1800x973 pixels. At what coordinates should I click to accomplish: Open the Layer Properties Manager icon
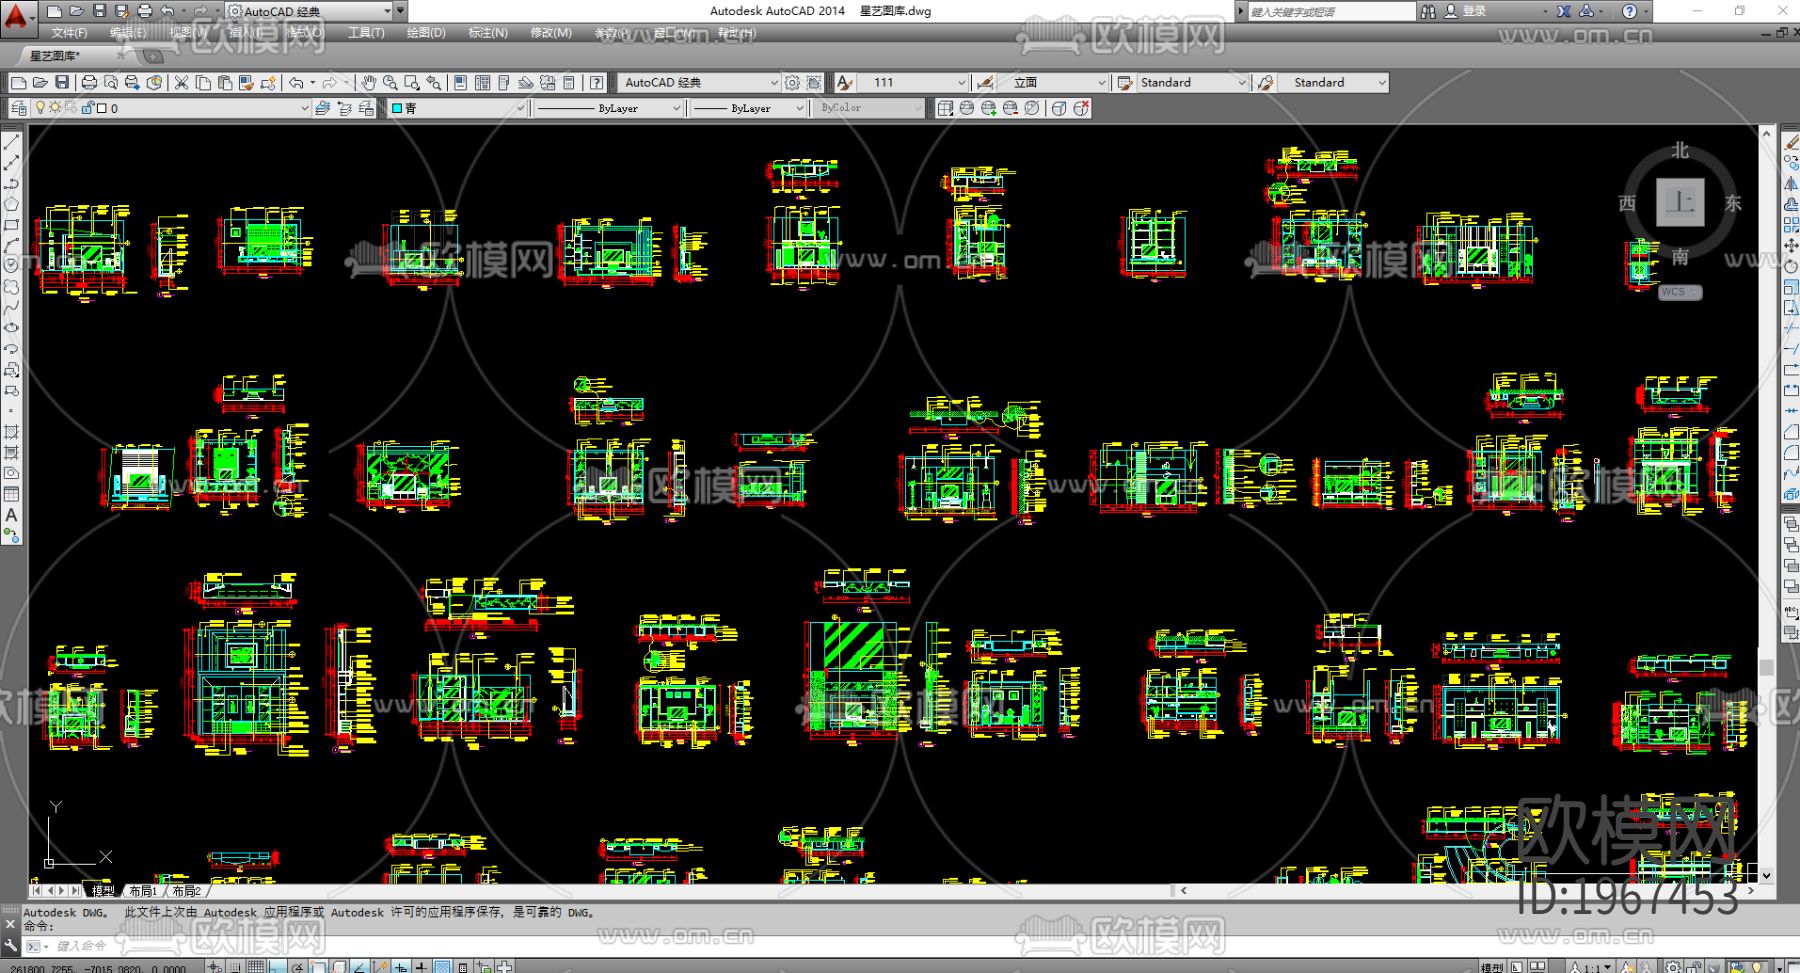click(19, 108)
